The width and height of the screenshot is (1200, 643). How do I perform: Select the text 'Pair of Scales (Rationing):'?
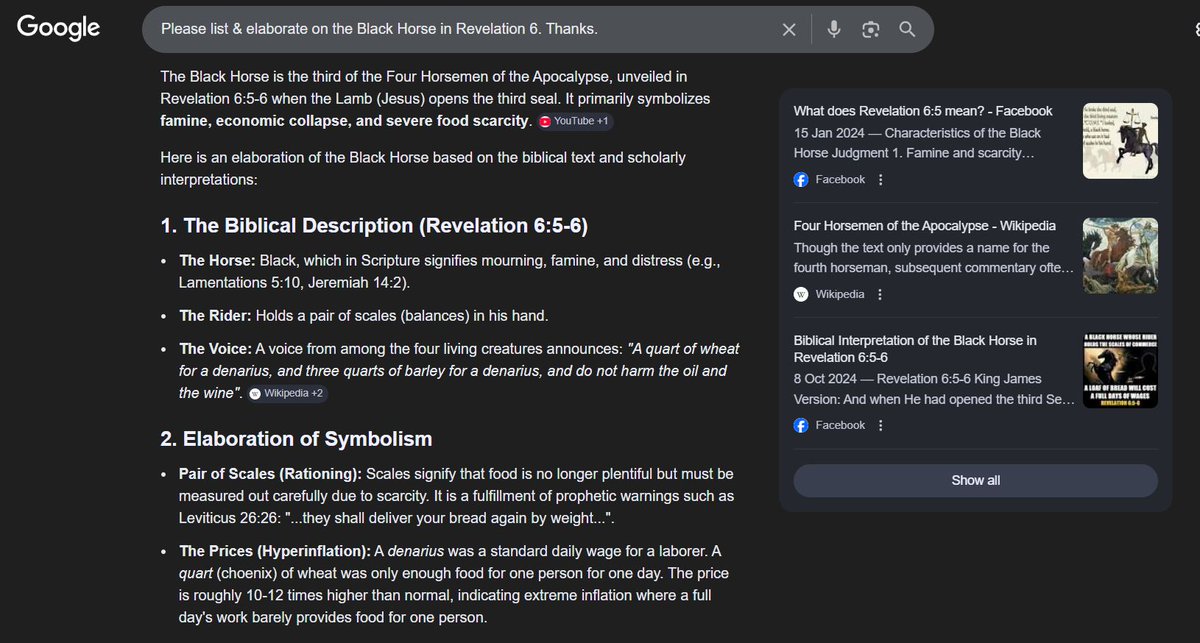click(271, 473)
